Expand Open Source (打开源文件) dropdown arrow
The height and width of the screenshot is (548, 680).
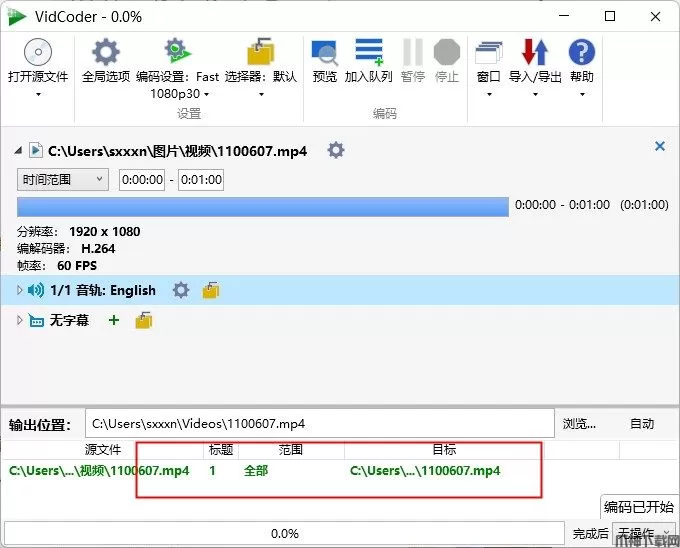tap(39, 94)
